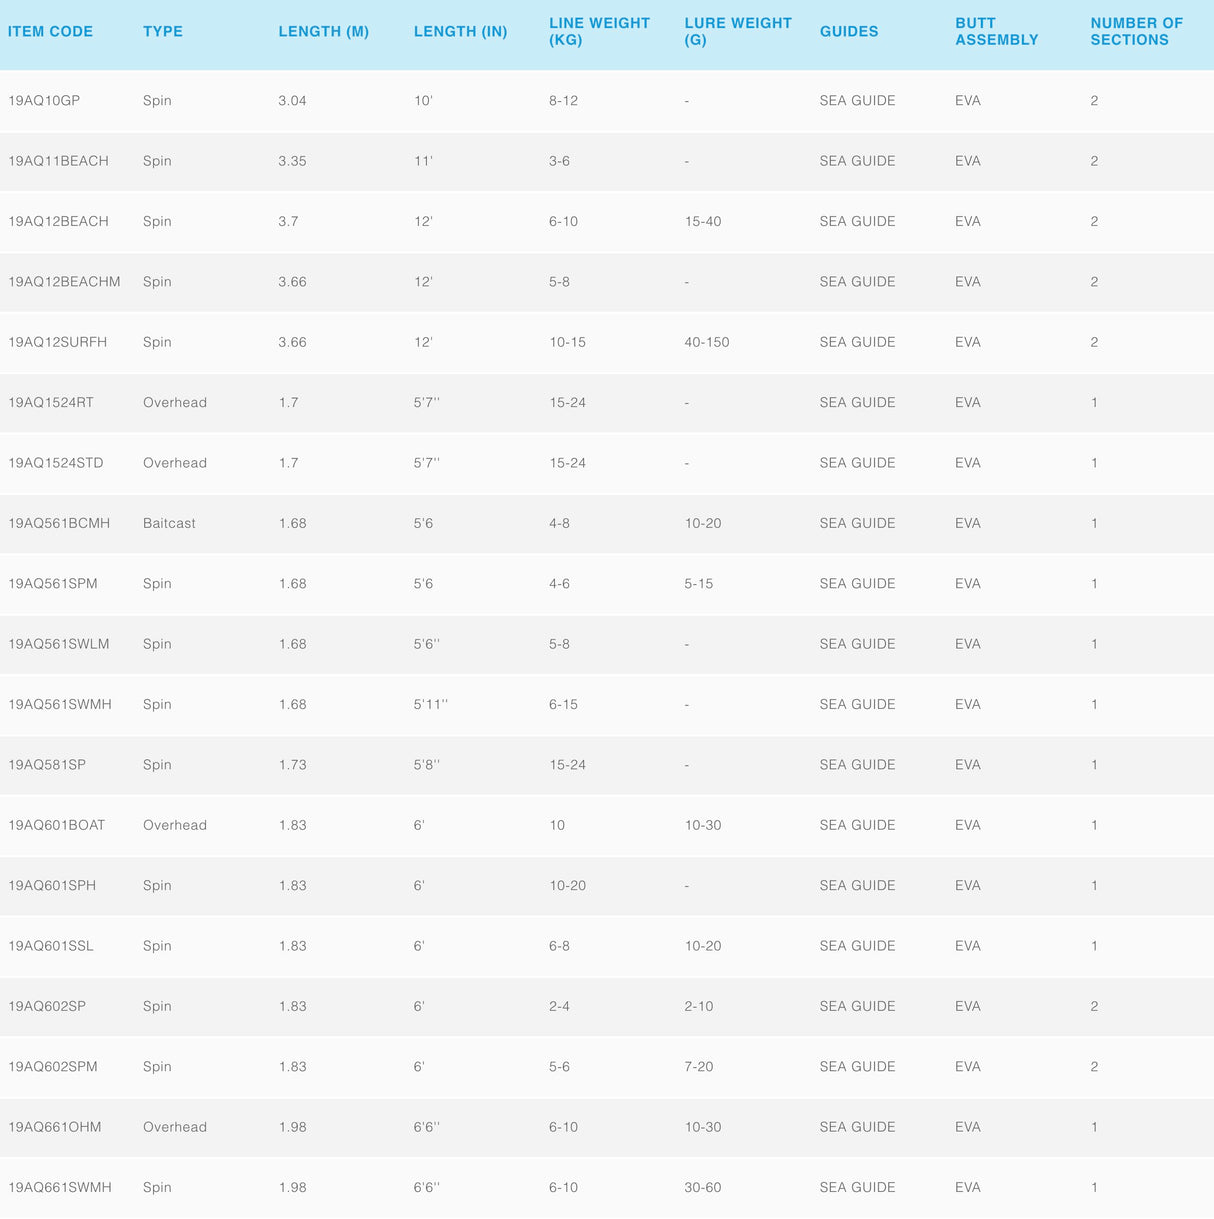Click the Baitcast type cell
The width and height of the screenshot is (1214, 1219).
[169, 523]
